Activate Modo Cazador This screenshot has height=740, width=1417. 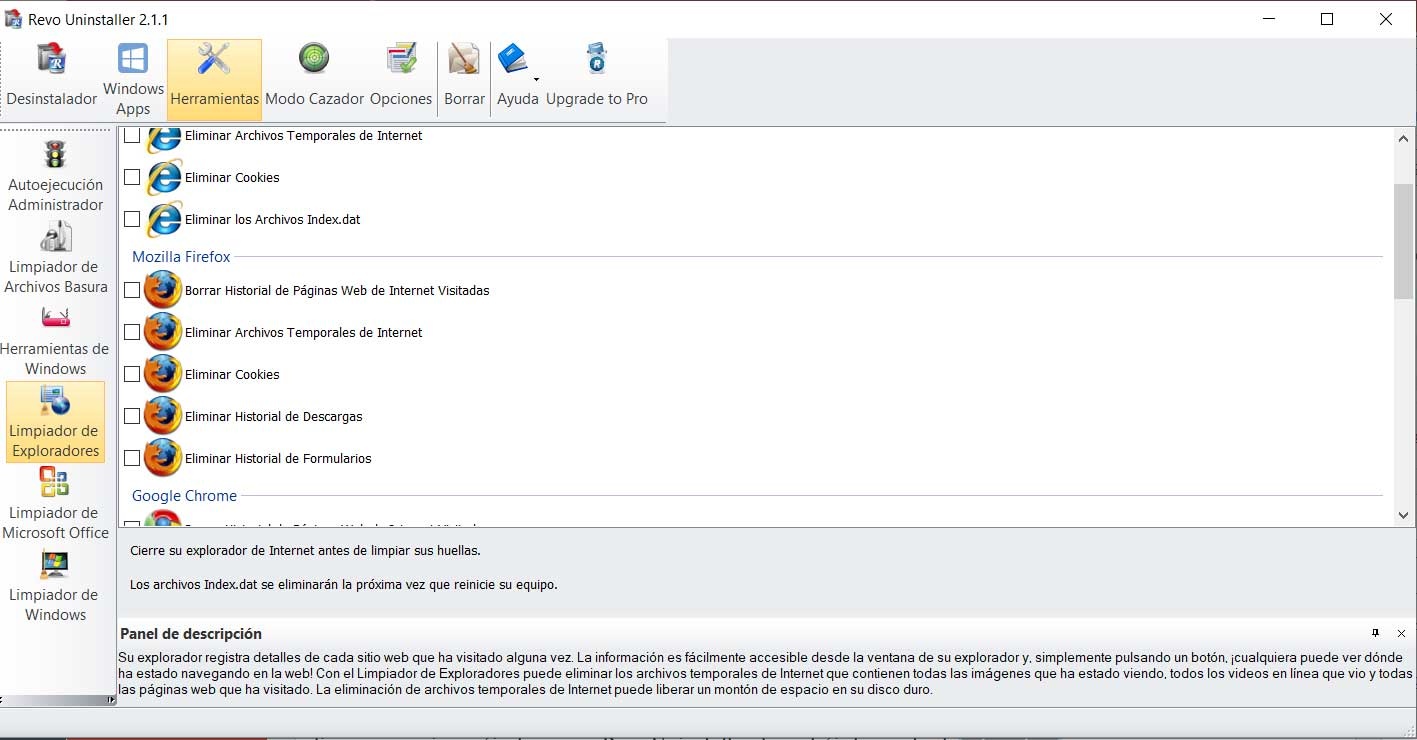click(314, 79)
